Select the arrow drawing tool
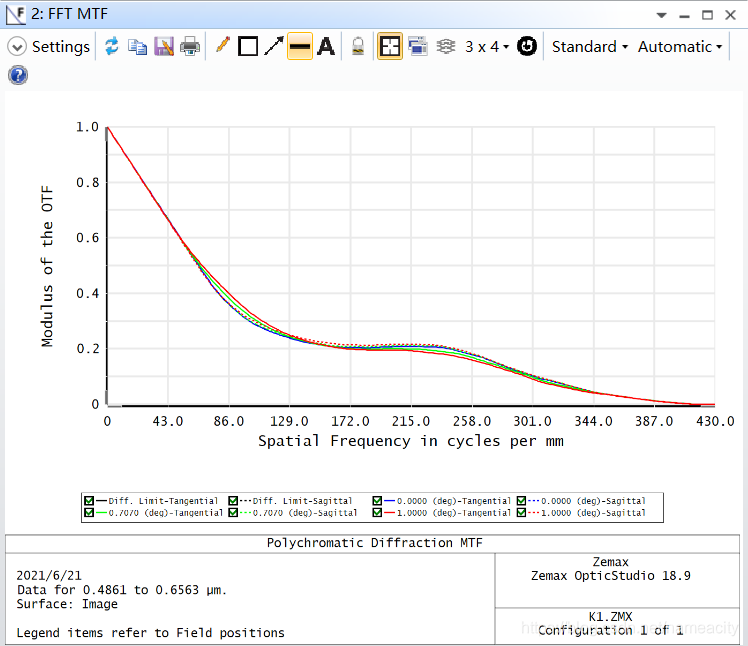This screenshot has height=646, width=748. pos(274,46)
